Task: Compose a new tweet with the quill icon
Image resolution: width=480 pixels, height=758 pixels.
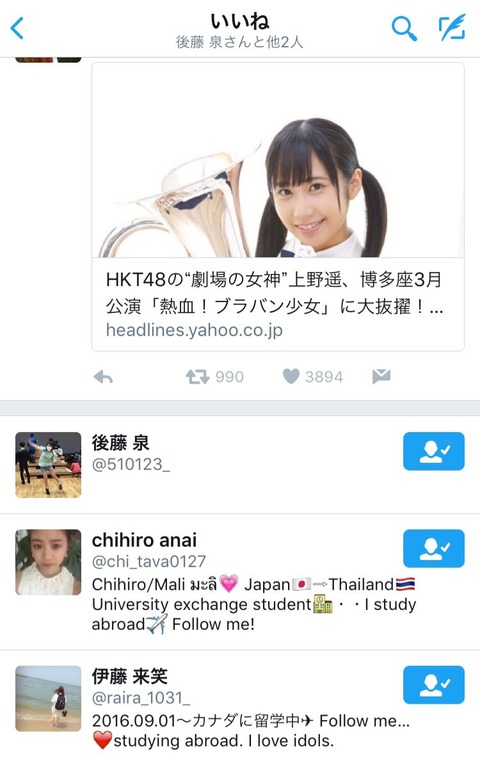Action: tap(452, 28)
